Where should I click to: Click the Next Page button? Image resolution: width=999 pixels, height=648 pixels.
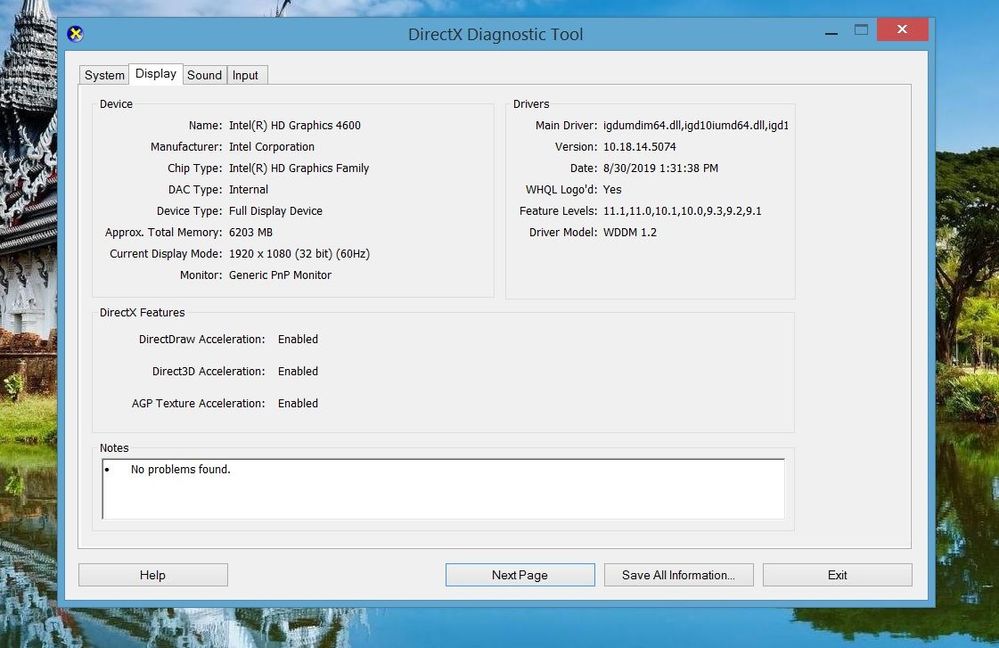(x=520, y=575)
